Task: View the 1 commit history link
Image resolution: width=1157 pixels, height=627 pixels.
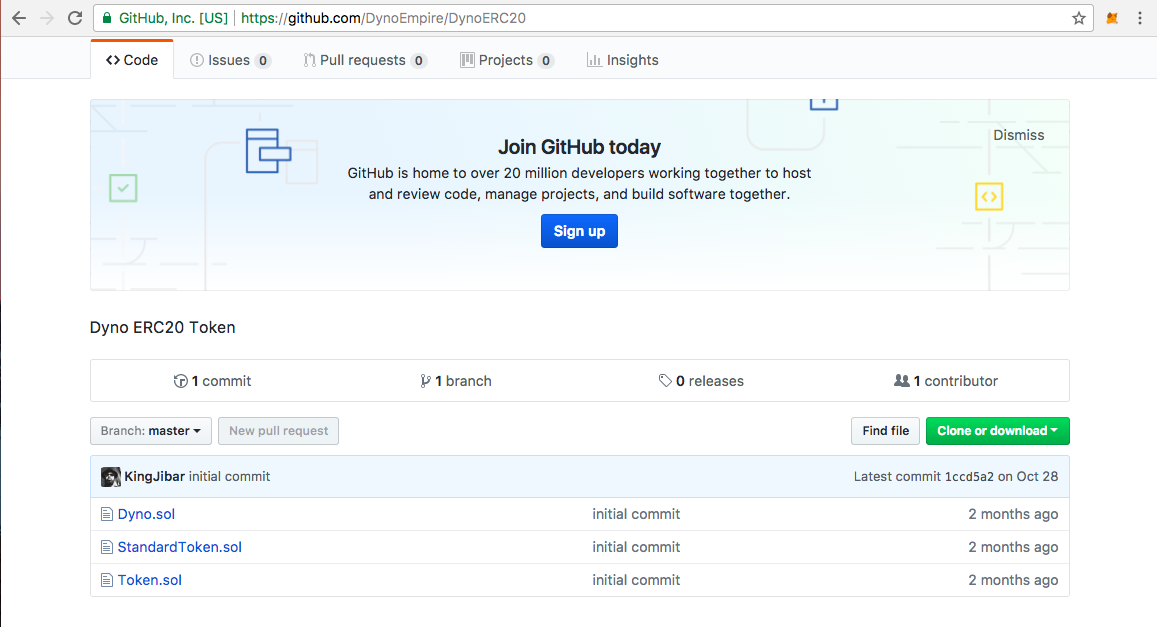Action: point(213,381)
